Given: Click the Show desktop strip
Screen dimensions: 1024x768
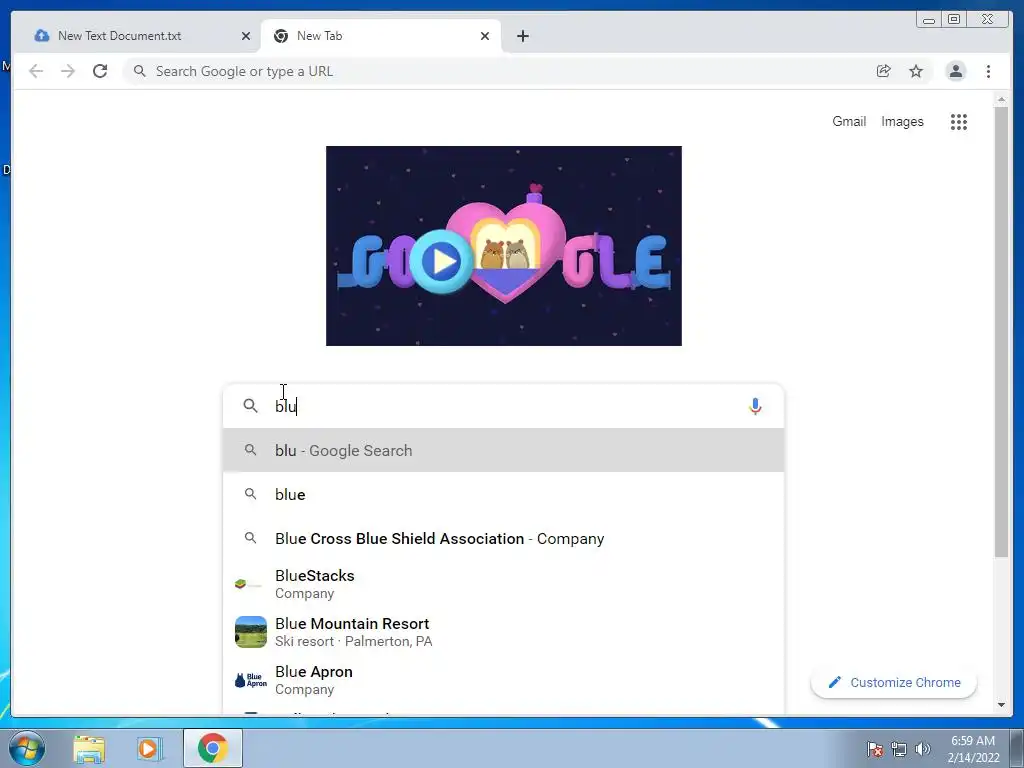Looking at the screenshot, I should tap(1017, 748).
